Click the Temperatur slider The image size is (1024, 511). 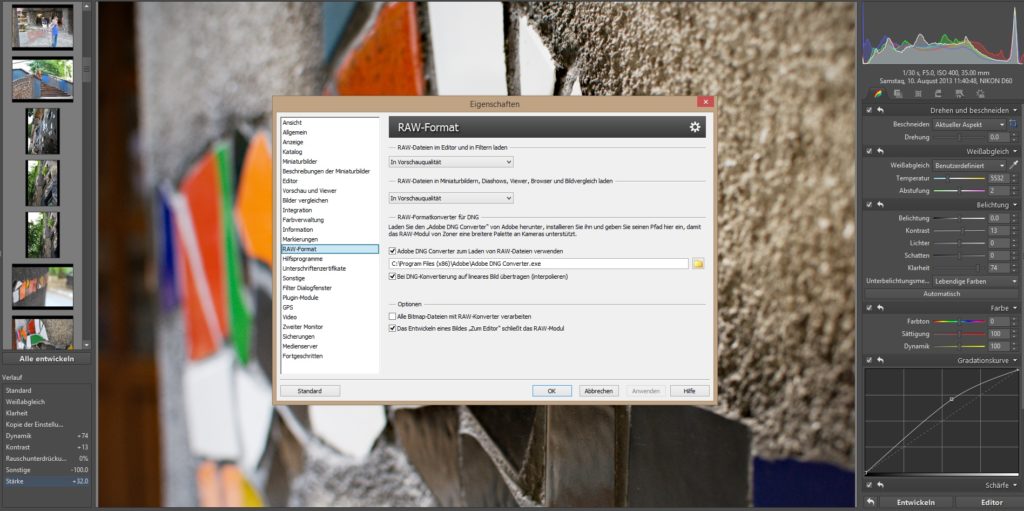959,178
